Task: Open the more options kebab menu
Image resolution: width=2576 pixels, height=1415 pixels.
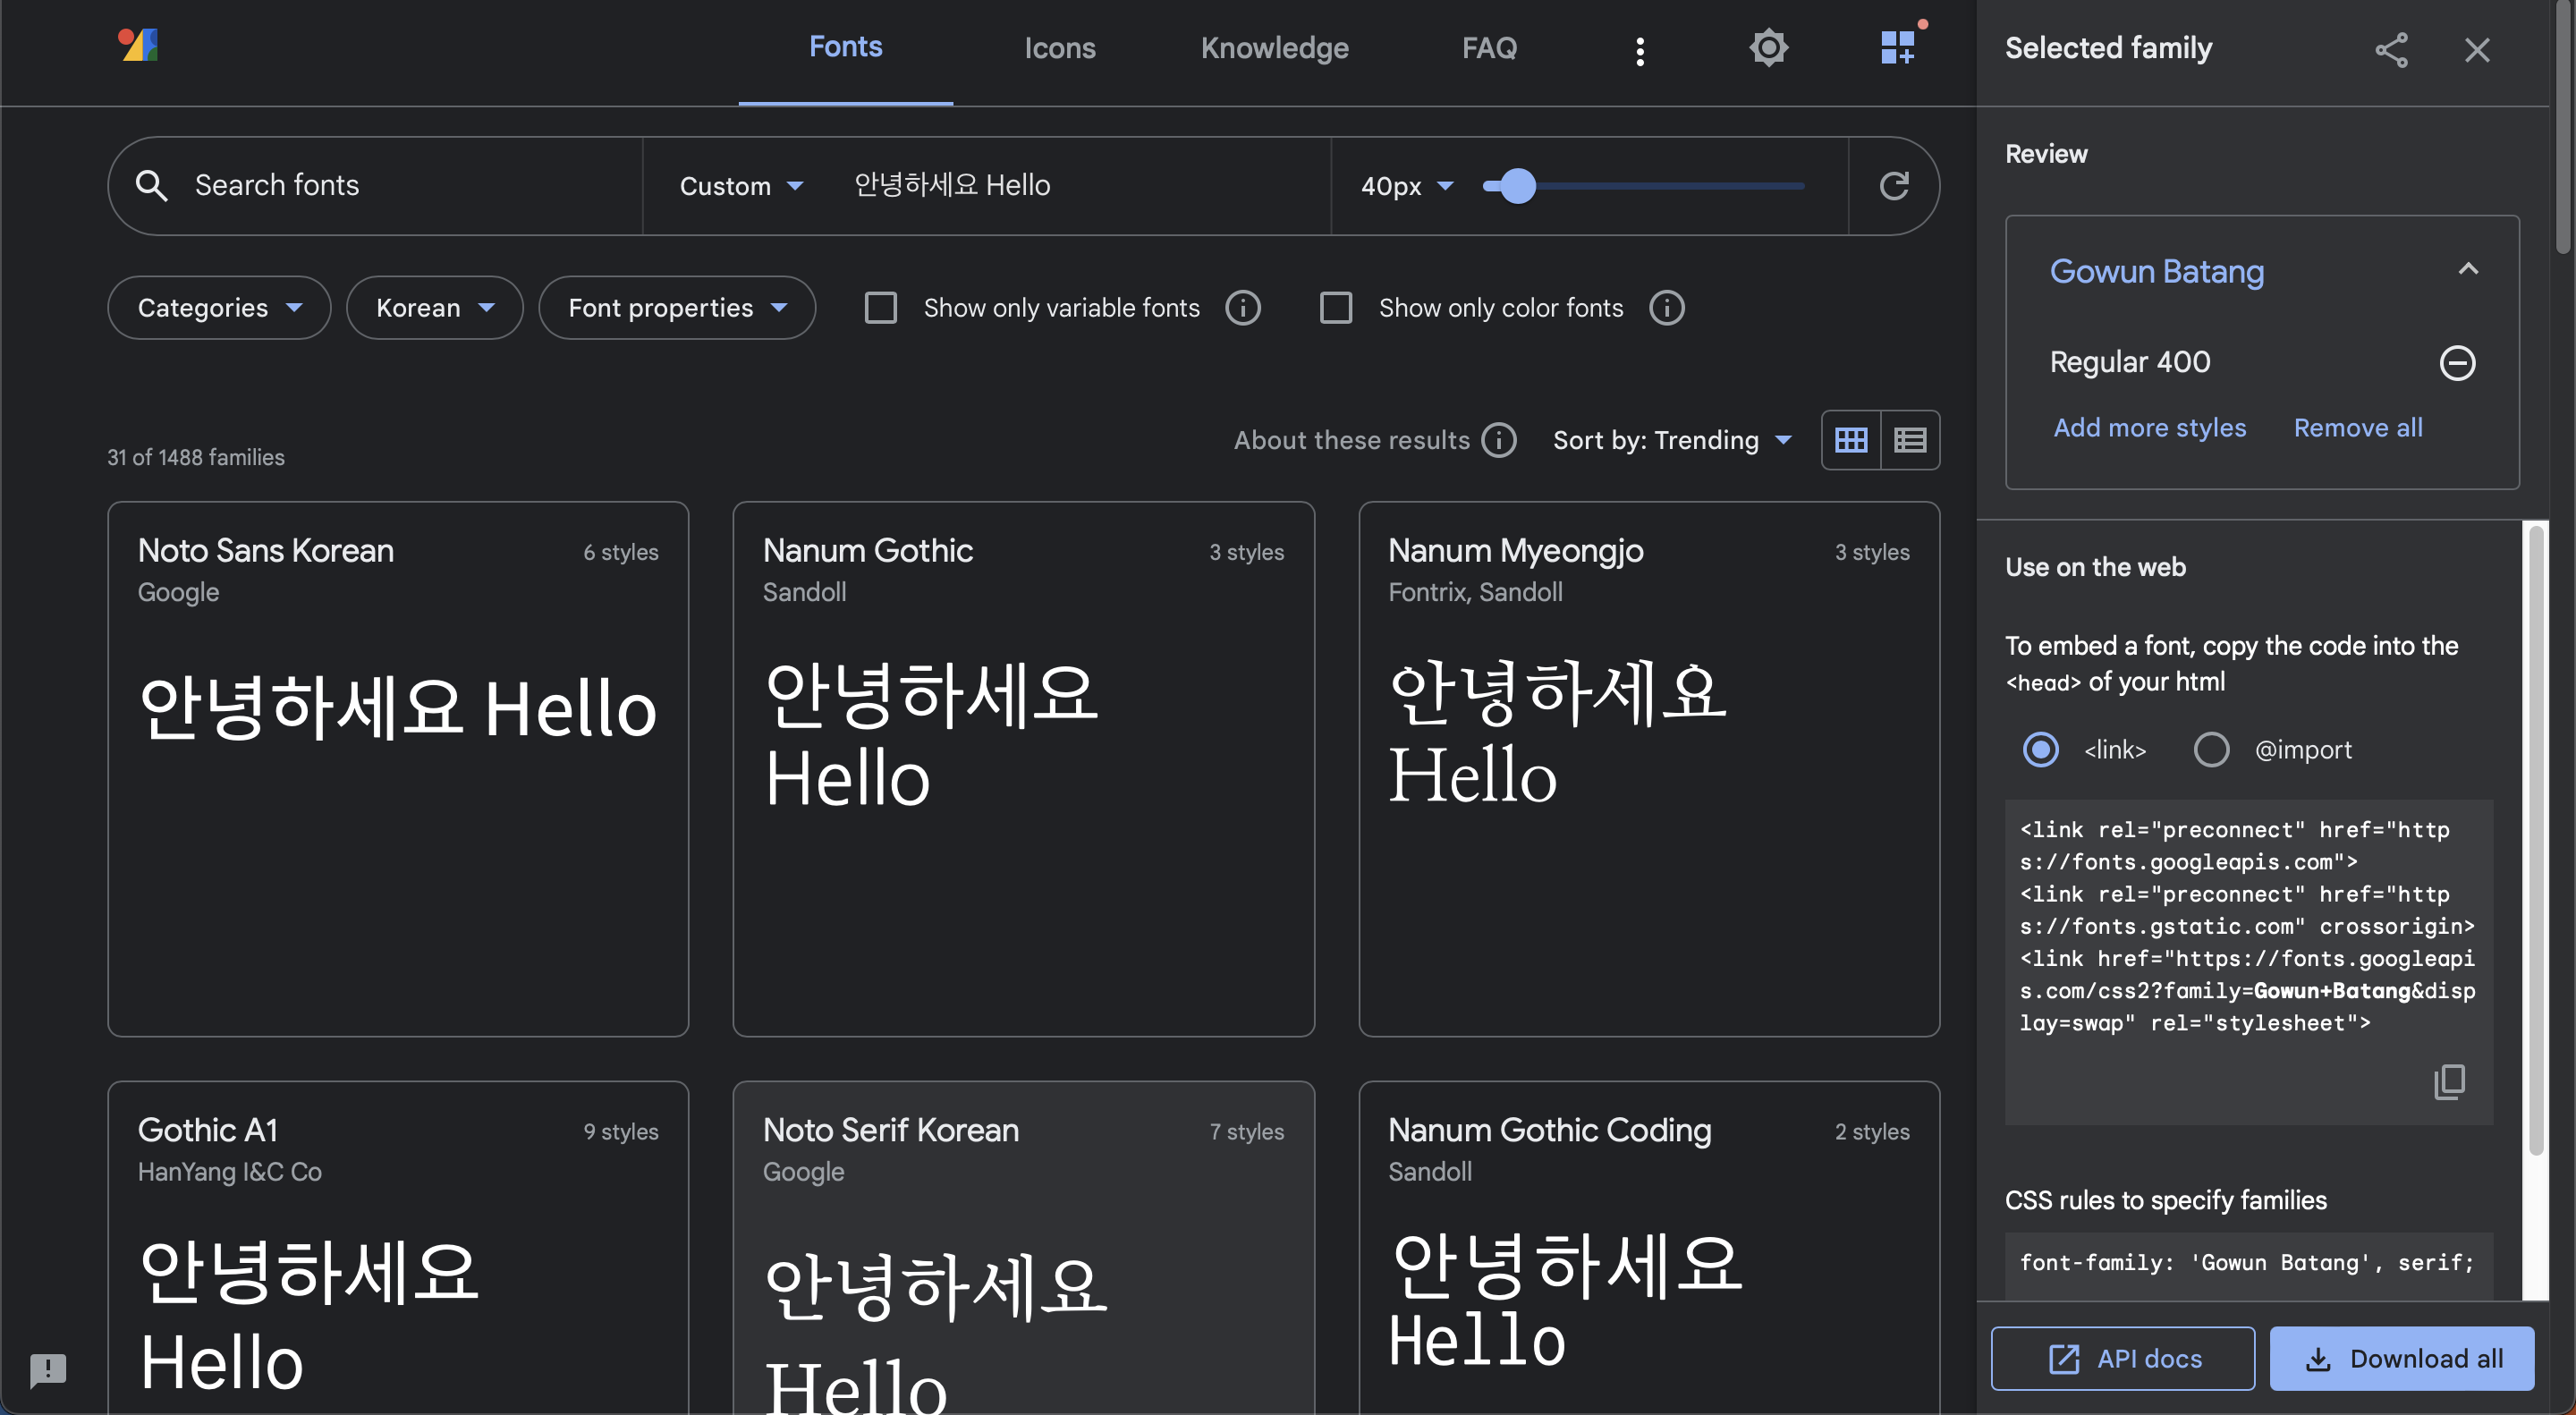Action: click(x=1640, y=50)
